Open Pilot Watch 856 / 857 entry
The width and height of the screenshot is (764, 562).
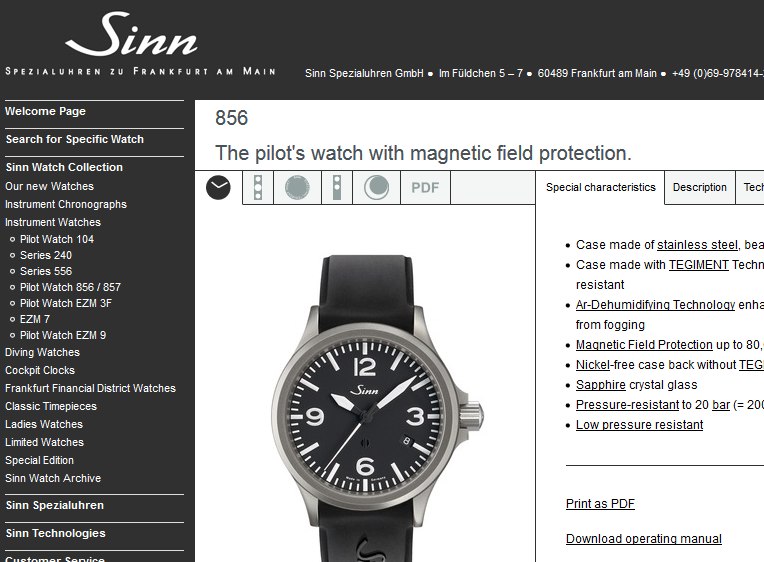pos(70,287)
